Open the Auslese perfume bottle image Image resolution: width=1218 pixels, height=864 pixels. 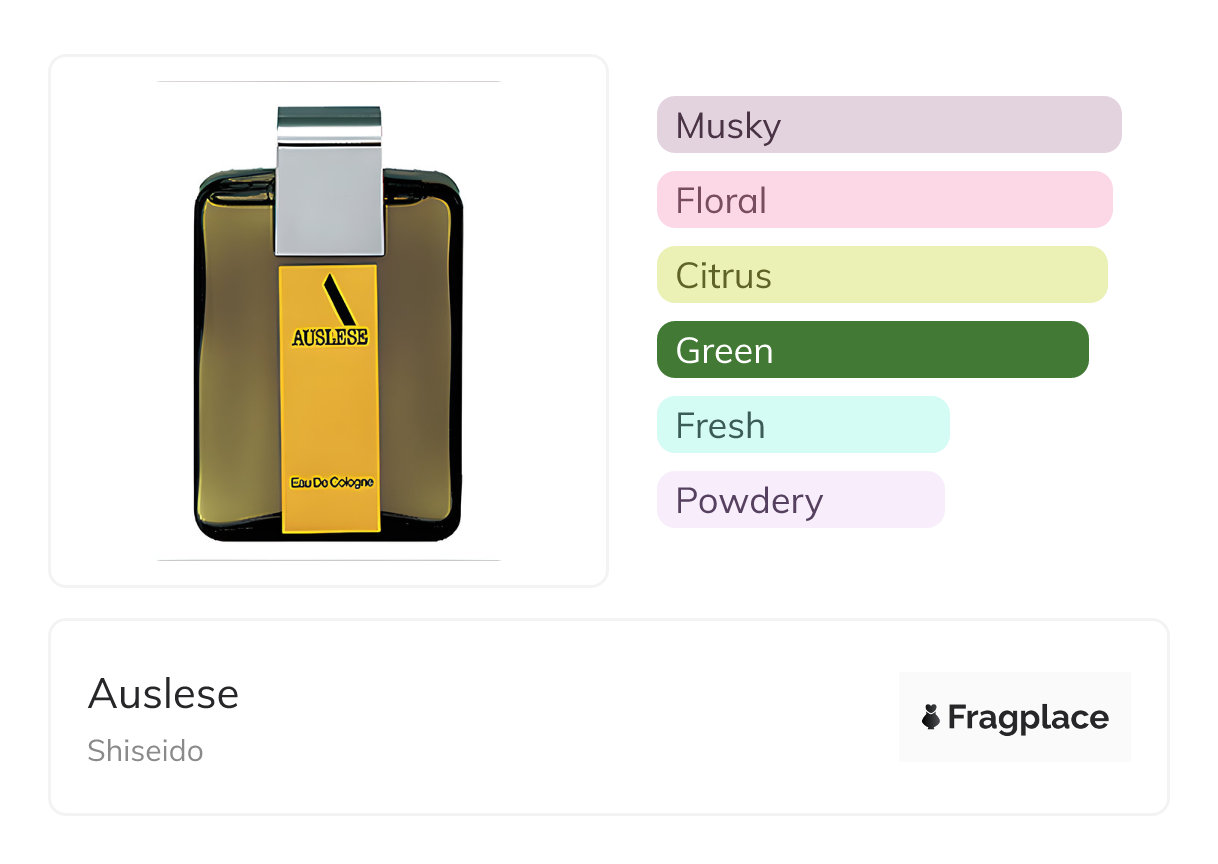click(329, 320)
